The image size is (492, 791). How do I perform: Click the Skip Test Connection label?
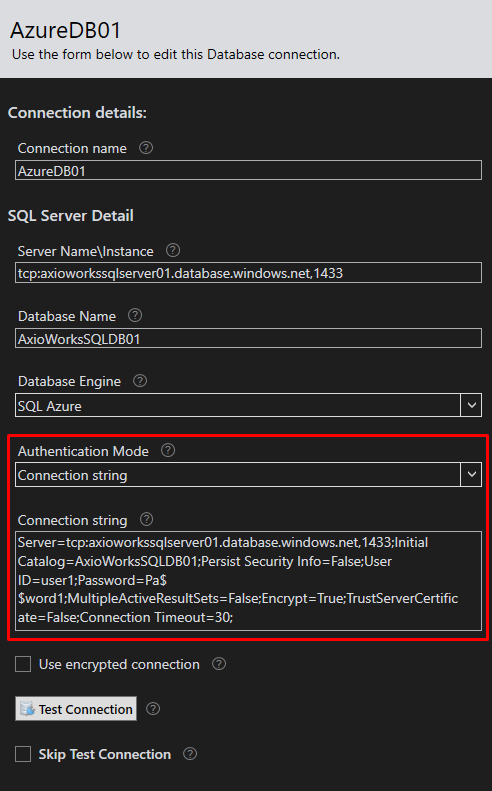click(104, 754)
